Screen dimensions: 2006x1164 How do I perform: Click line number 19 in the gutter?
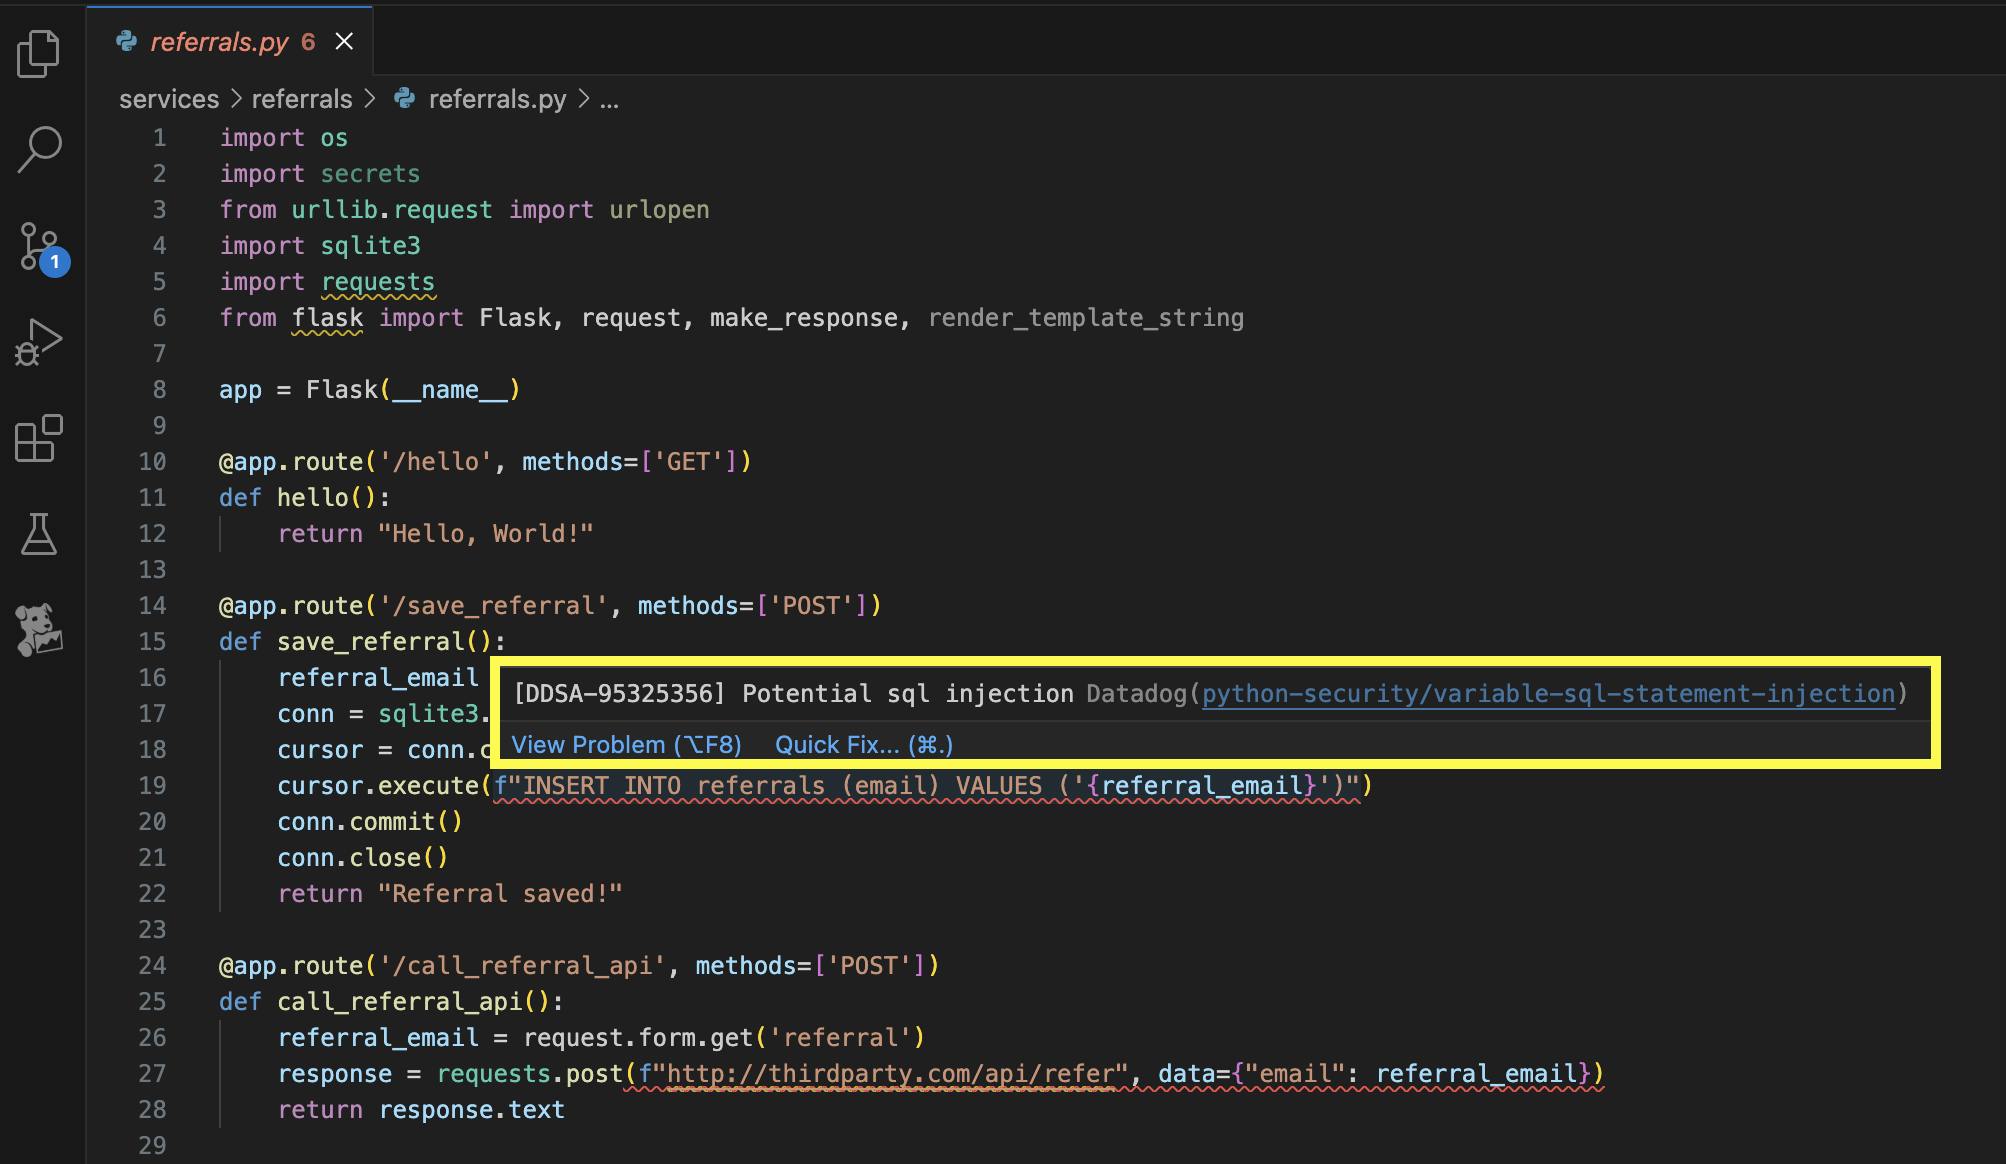pyautogui.click(x=153, y=785)
